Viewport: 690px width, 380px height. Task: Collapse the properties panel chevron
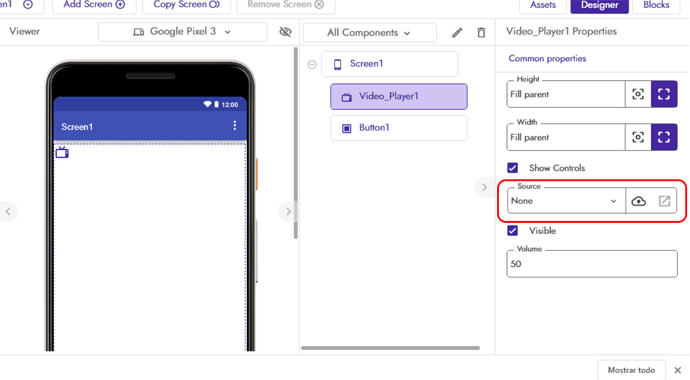pos(484,187)
